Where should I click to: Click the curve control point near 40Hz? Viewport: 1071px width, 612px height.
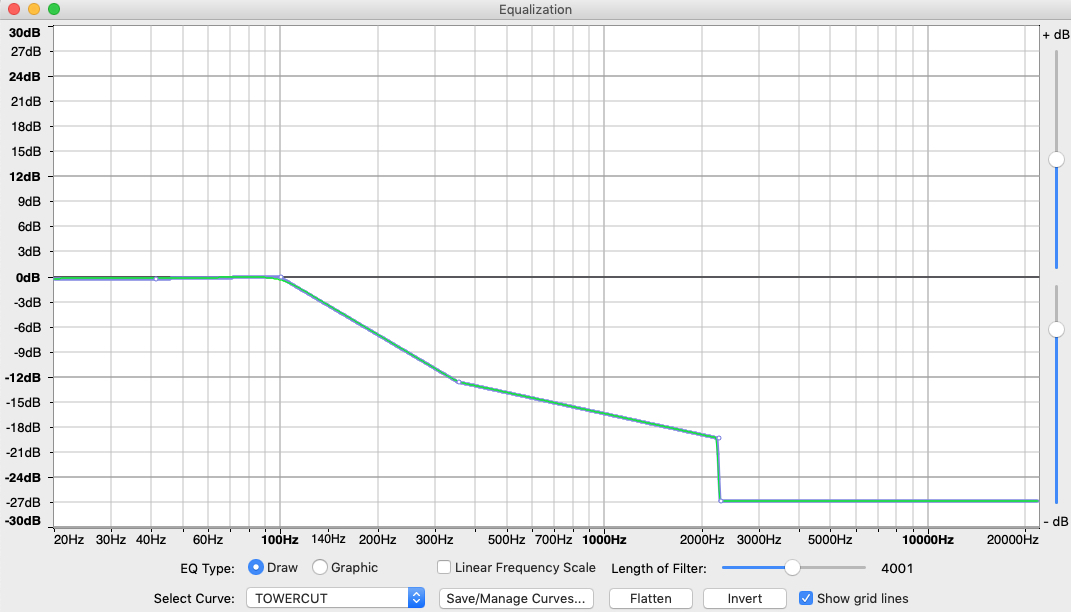pyautogui.click(x=156, y=279)
